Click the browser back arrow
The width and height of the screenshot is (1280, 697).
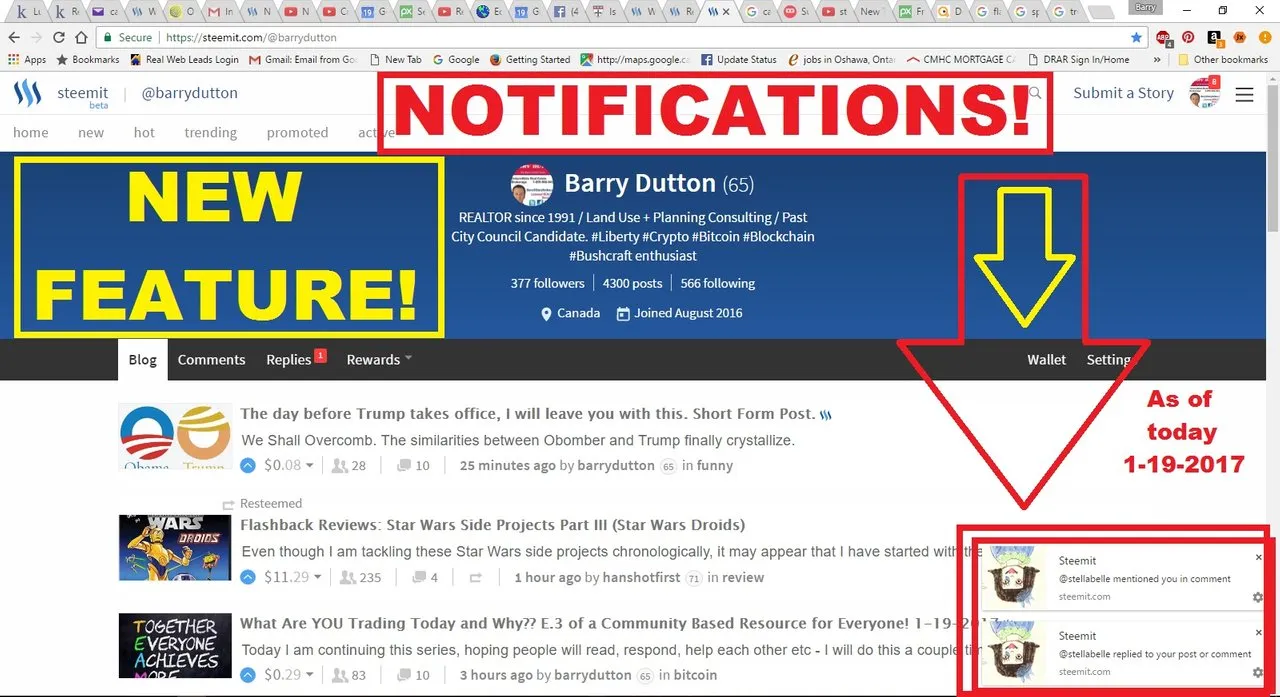[x=14, y=37]
